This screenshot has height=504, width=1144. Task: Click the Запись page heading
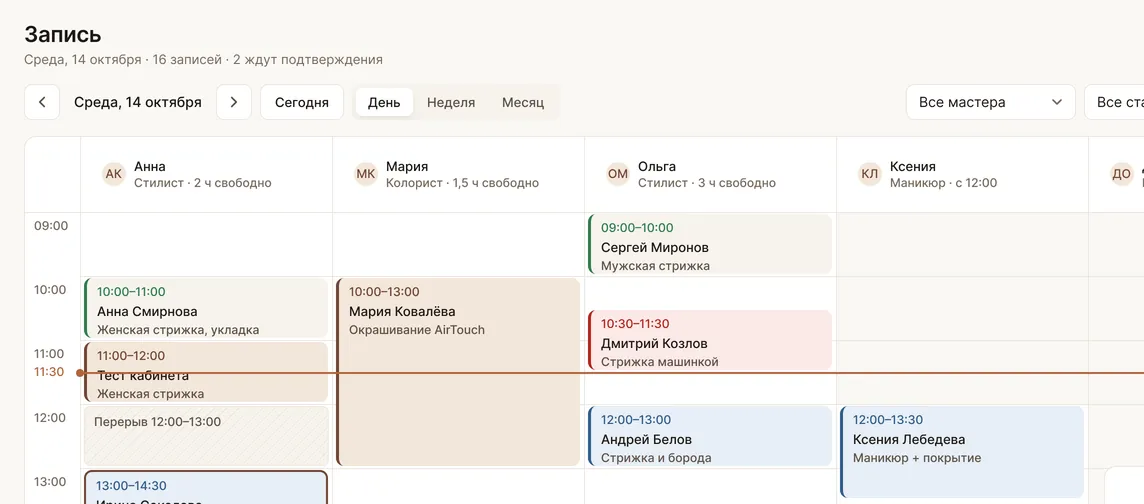(x=63, y=34)
